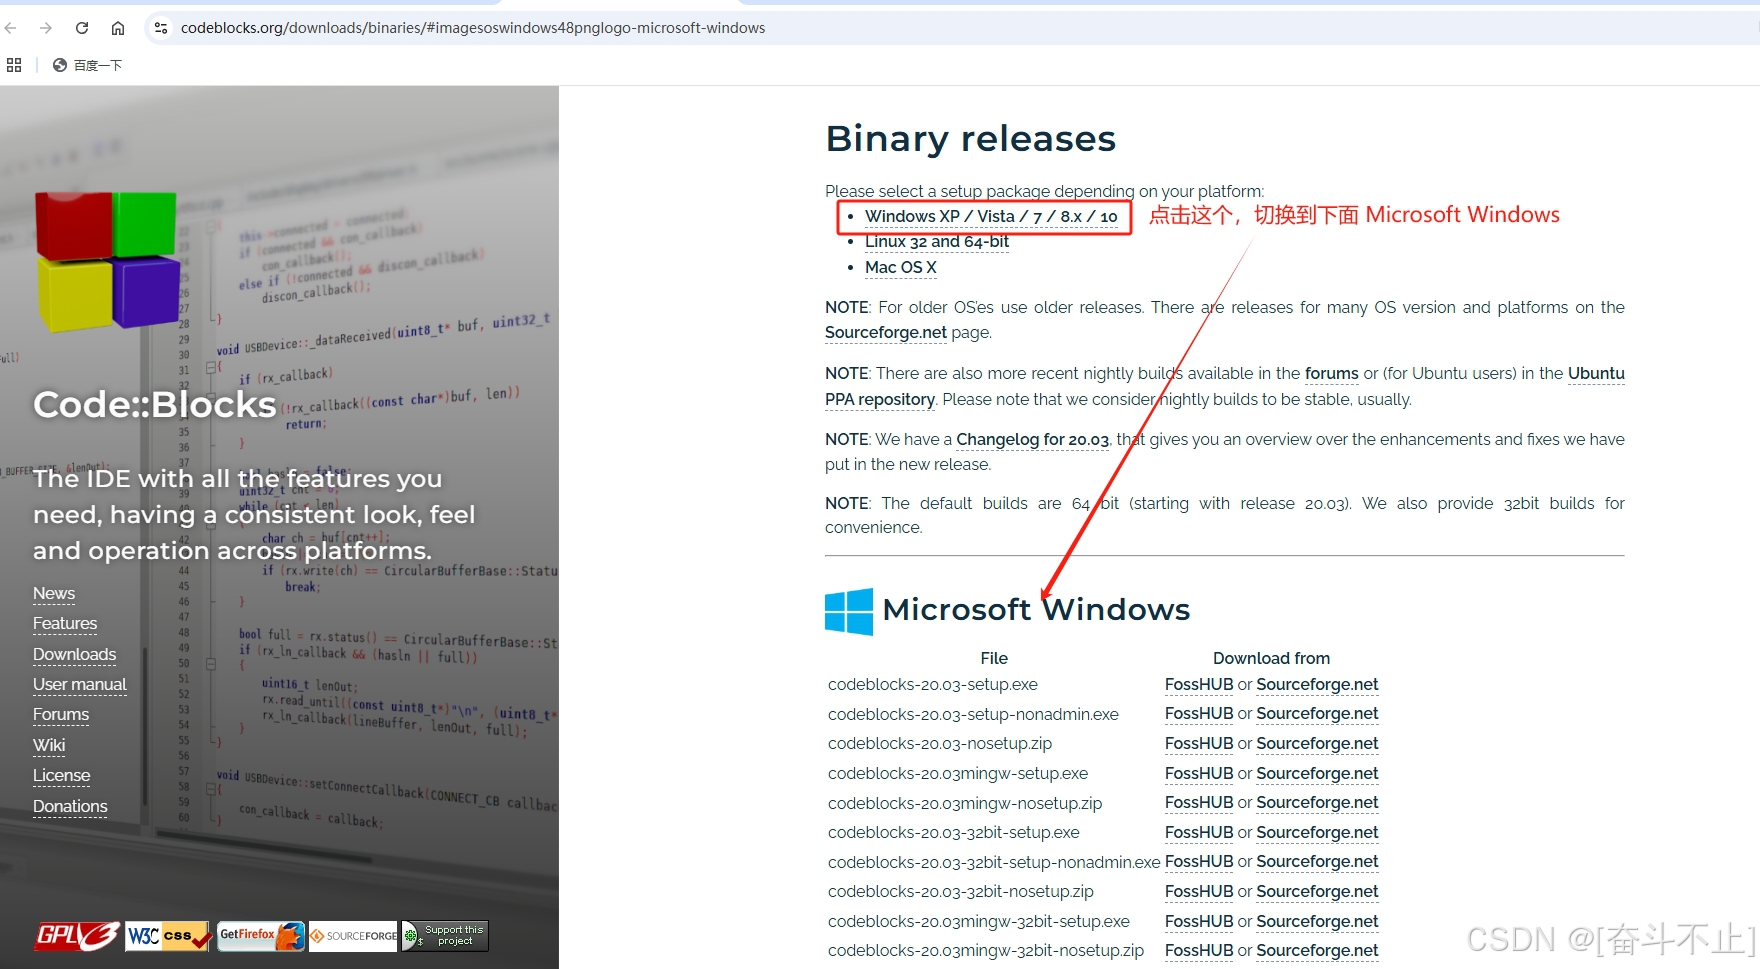This screenshot has width=1760, height=969.
Task: Download codeblocks-20.03mingw-32bit-nosetup.zip from Sourceforge.net
Action: (1317, 951)
